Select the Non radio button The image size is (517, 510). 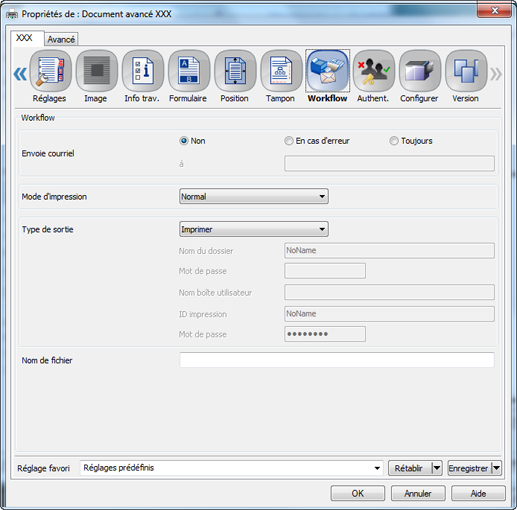coord(184,141)
